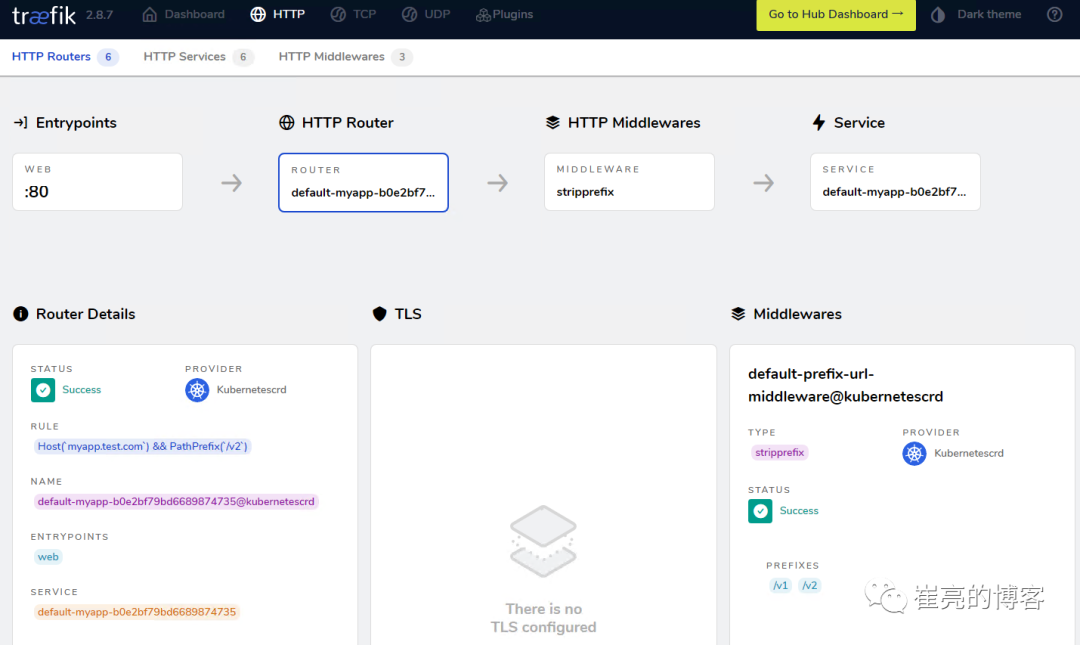This screenshot has width=1080, height=645.
Task: Open the Plugins nav item
Action: click(x=504, y=14)
